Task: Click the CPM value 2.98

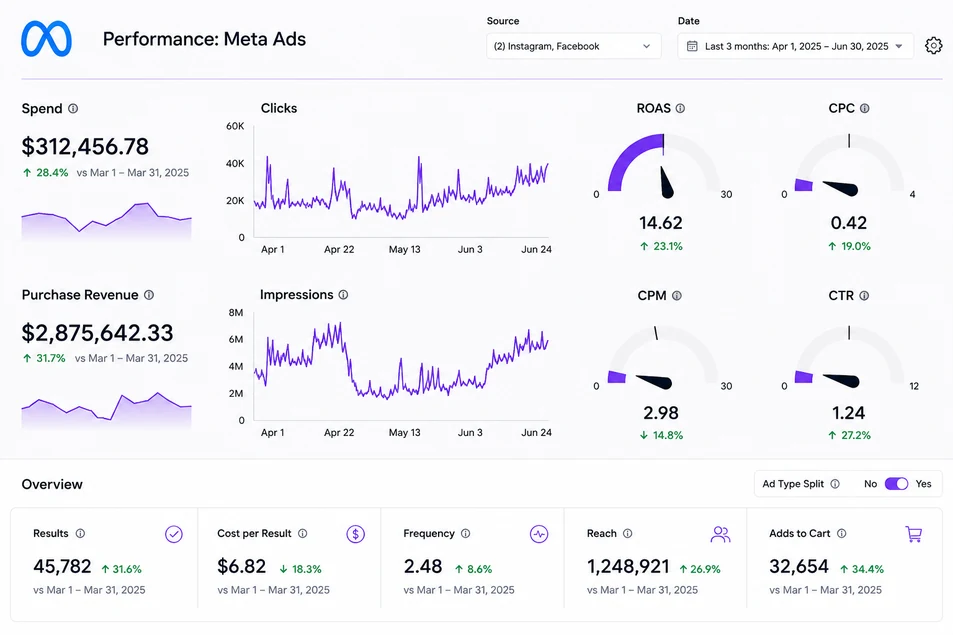Action: click(661, 413)
